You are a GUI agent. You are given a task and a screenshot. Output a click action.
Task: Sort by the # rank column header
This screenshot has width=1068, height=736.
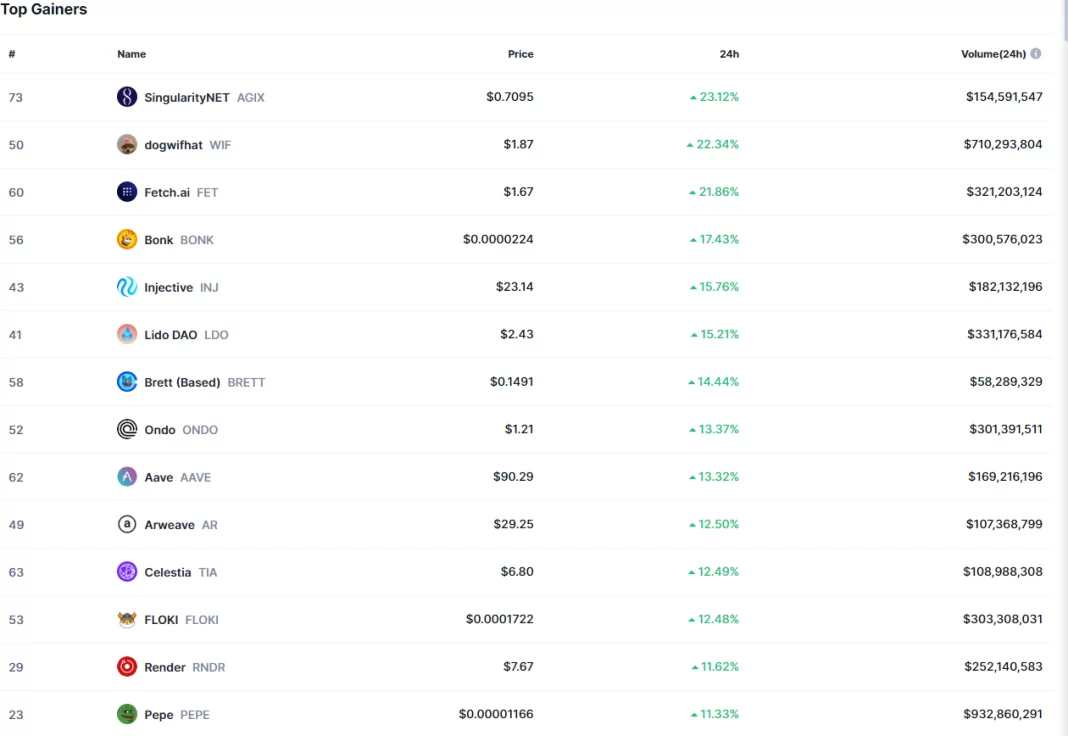(12, 54)
